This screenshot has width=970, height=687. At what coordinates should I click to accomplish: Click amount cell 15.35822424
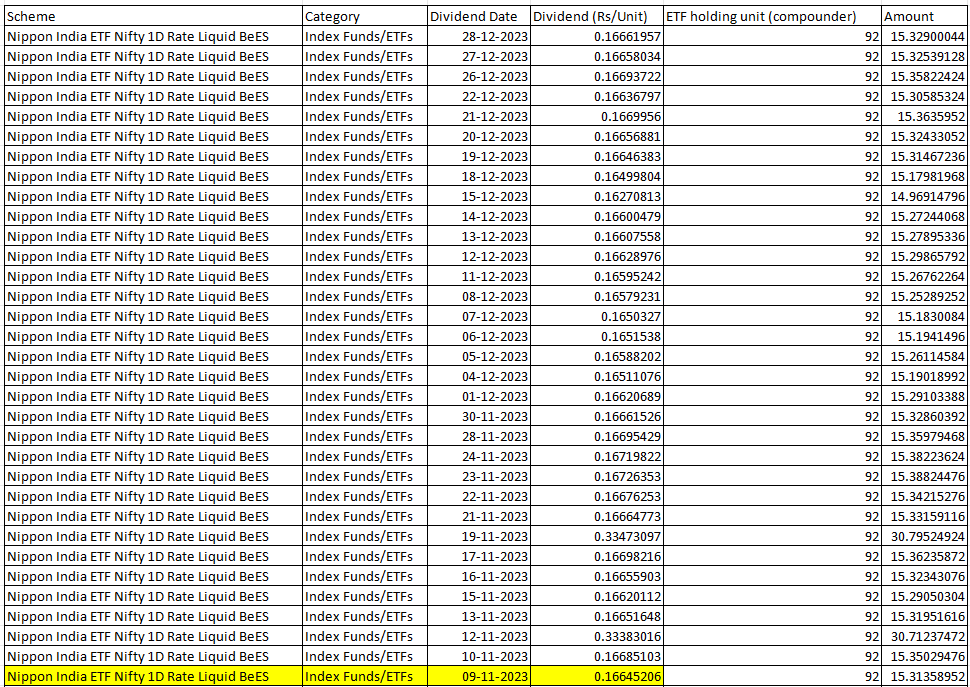pyautogui.click(x=924, y=77)
